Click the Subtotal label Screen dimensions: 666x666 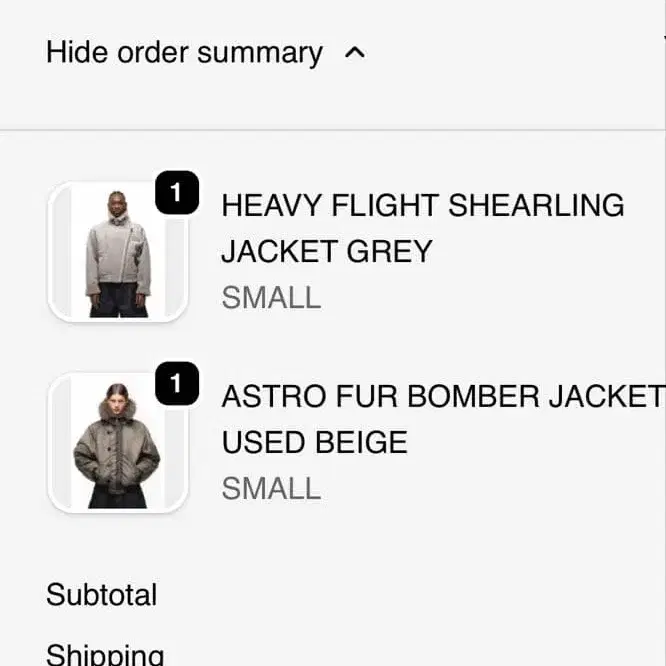click(101, 595)
